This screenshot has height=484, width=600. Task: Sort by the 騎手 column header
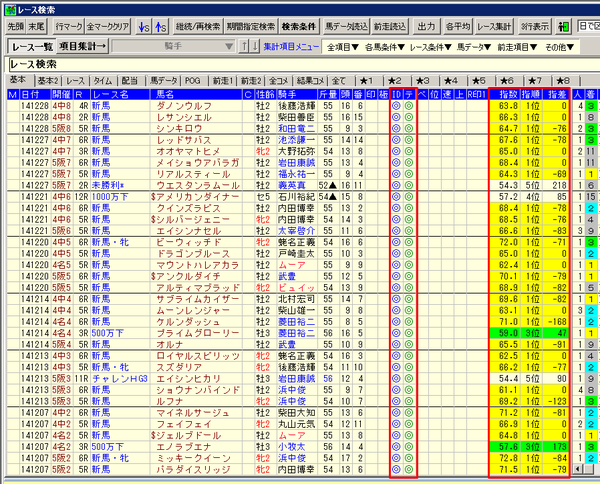click(297, 95)
